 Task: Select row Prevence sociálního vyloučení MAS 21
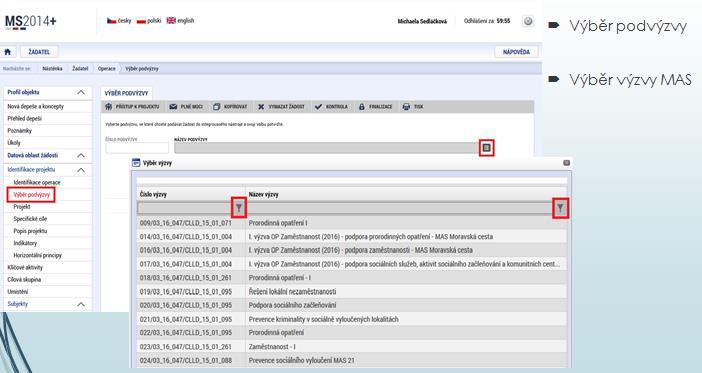[352, 360]
